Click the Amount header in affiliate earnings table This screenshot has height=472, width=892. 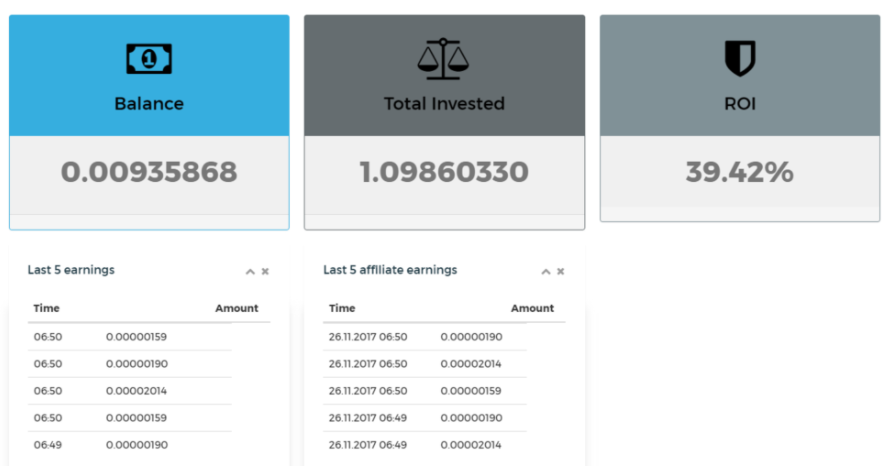tap(532, 308)
